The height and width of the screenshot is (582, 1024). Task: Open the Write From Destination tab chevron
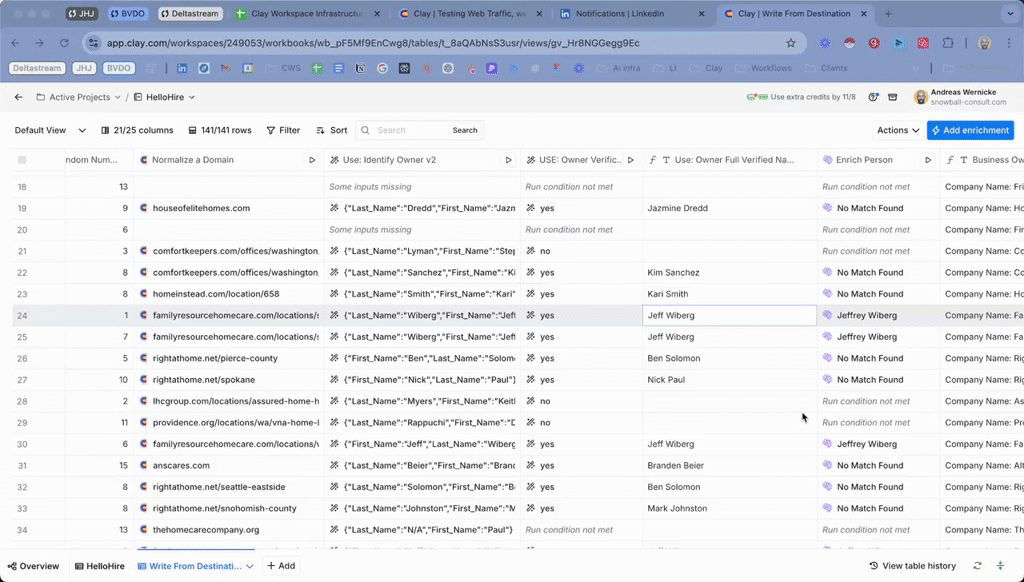click(x=250, y=566)
